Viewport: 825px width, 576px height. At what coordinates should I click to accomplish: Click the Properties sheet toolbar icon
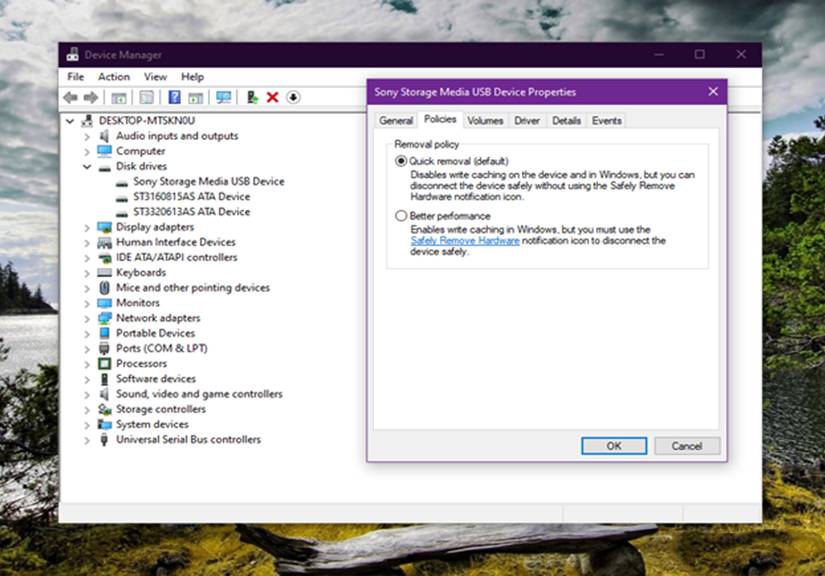146,97
